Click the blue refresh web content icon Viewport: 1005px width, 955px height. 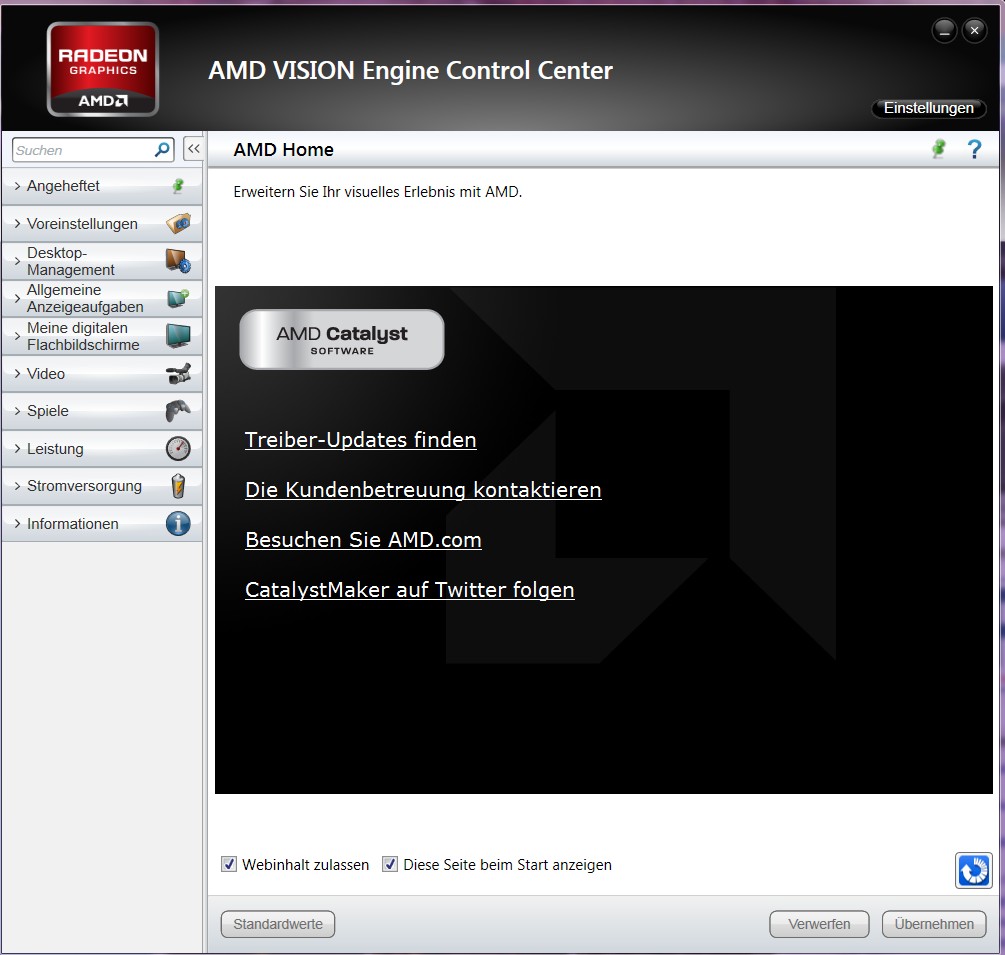click(x=973, y=870)
